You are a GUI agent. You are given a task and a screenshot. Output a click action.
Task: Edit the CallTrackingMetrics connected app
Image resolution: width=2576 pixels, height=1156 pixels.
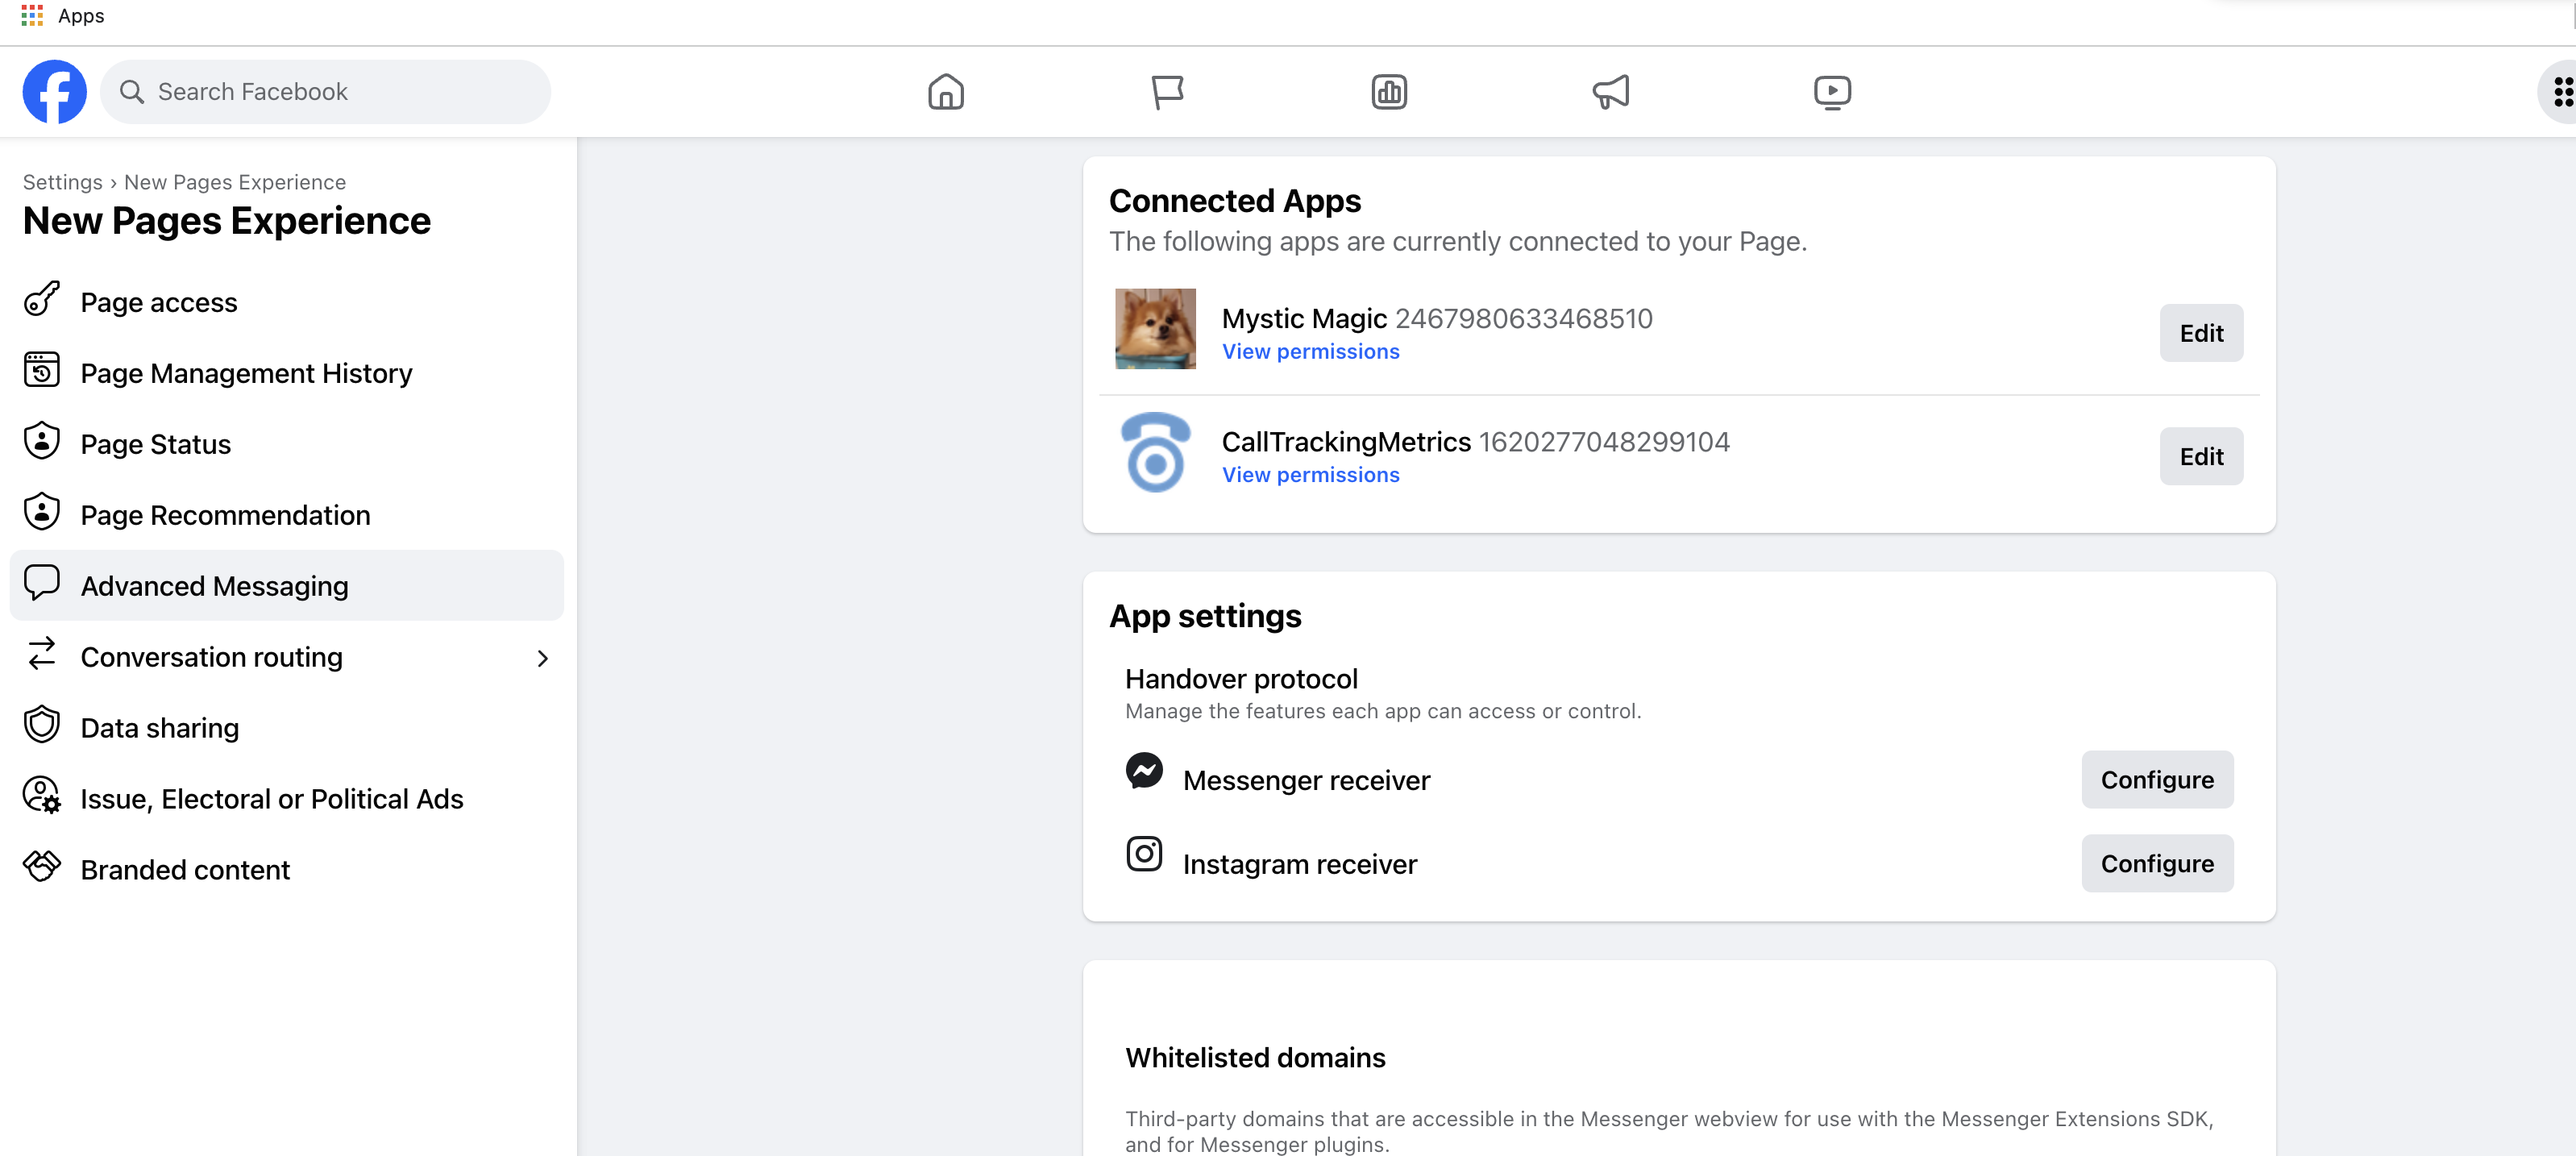[2200, 457]
